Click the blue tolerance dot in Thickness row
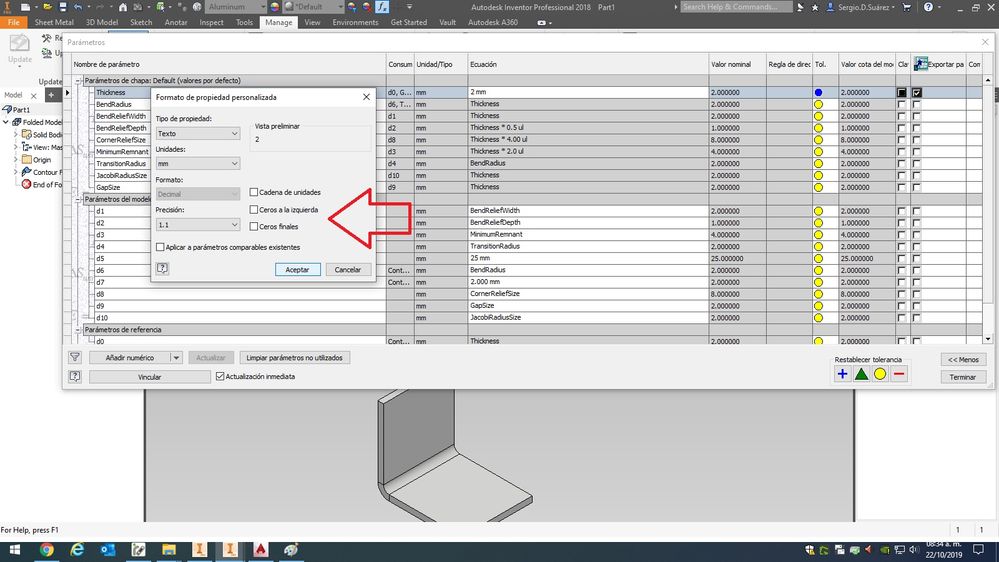Image resolution: width=999 pixels, height=562 pixels. click(818, 92)
